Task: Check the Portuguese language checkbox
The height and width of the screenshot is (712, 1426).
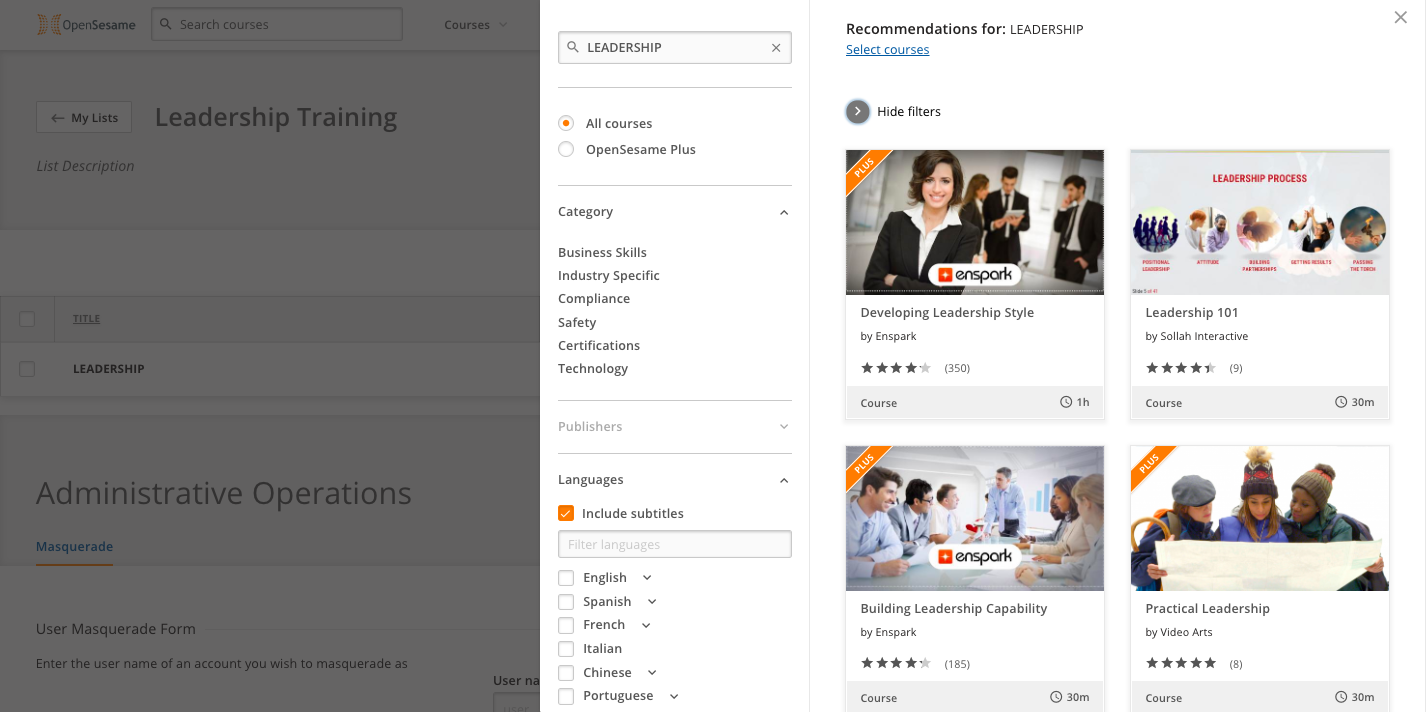Action: pyautogui.click(x=566, y=696)
